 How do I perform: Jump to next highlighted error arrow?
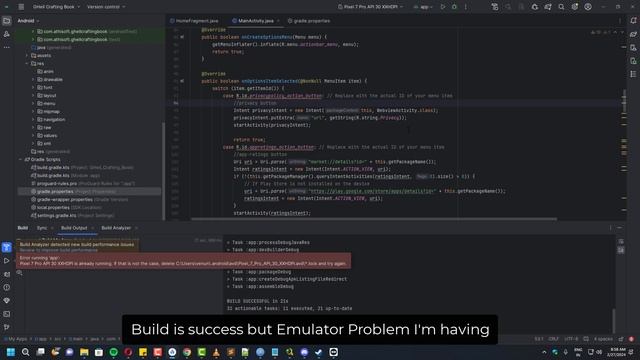621,32
